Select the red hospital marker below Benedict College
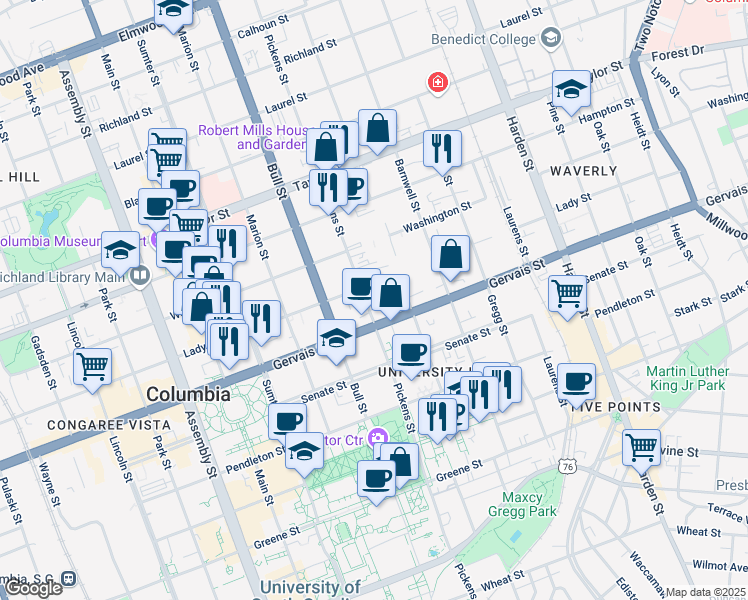 click(437, 83)
